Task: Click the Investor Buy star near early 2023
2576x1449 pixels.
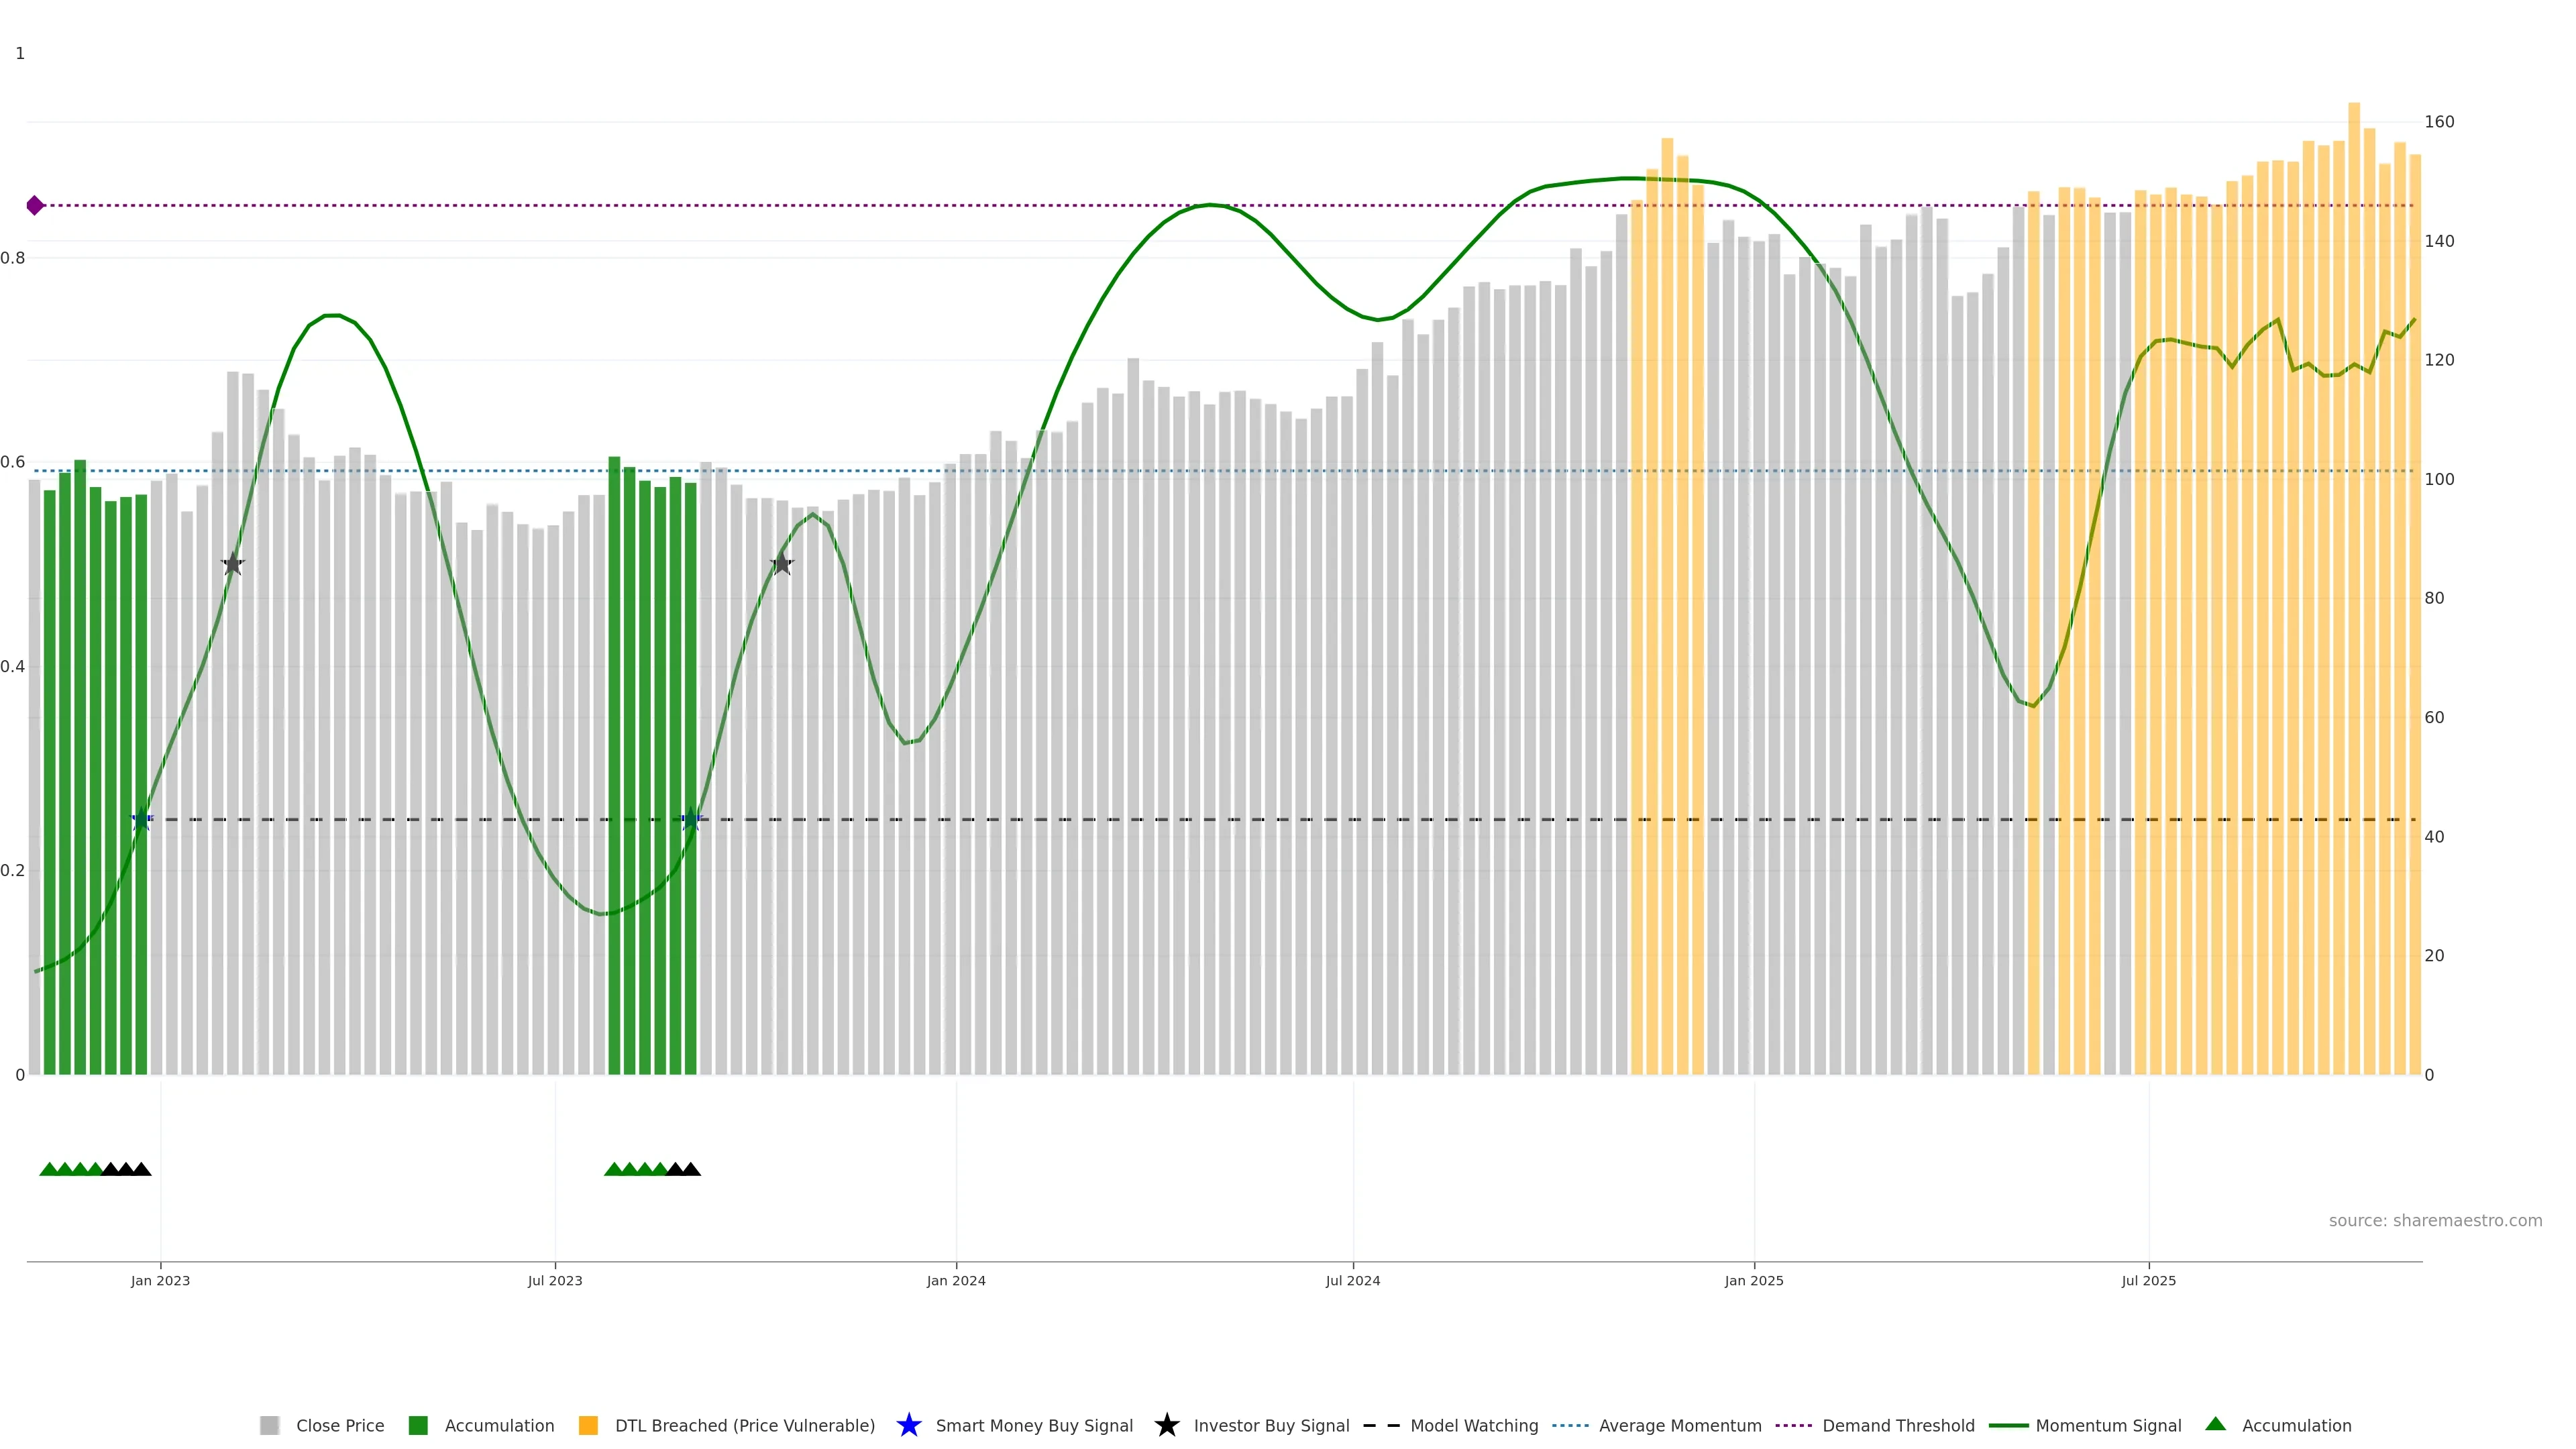Action: (x=232, y=564)
